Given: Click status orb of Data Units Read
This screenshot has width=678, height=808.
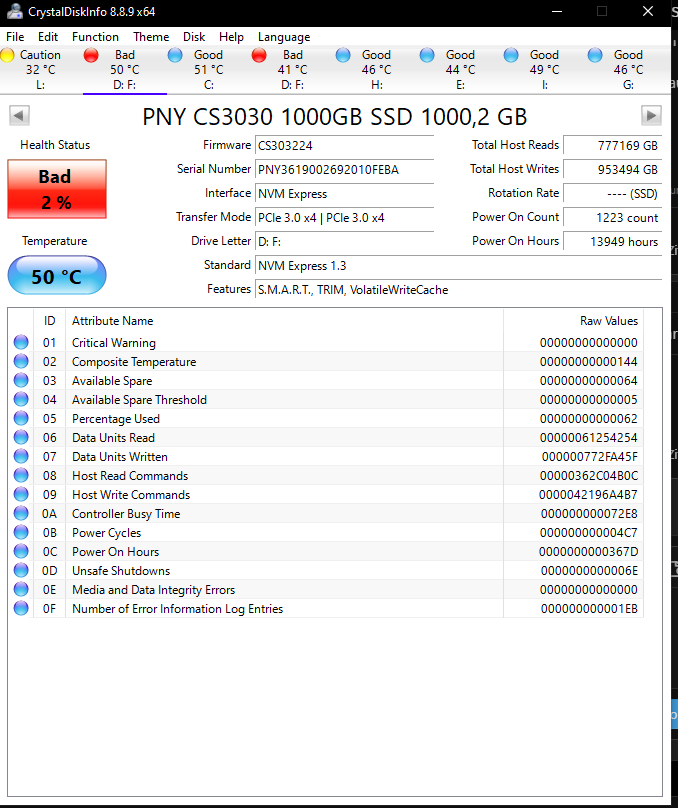Looking at the screenshot, I should click(x=21, y=437).
